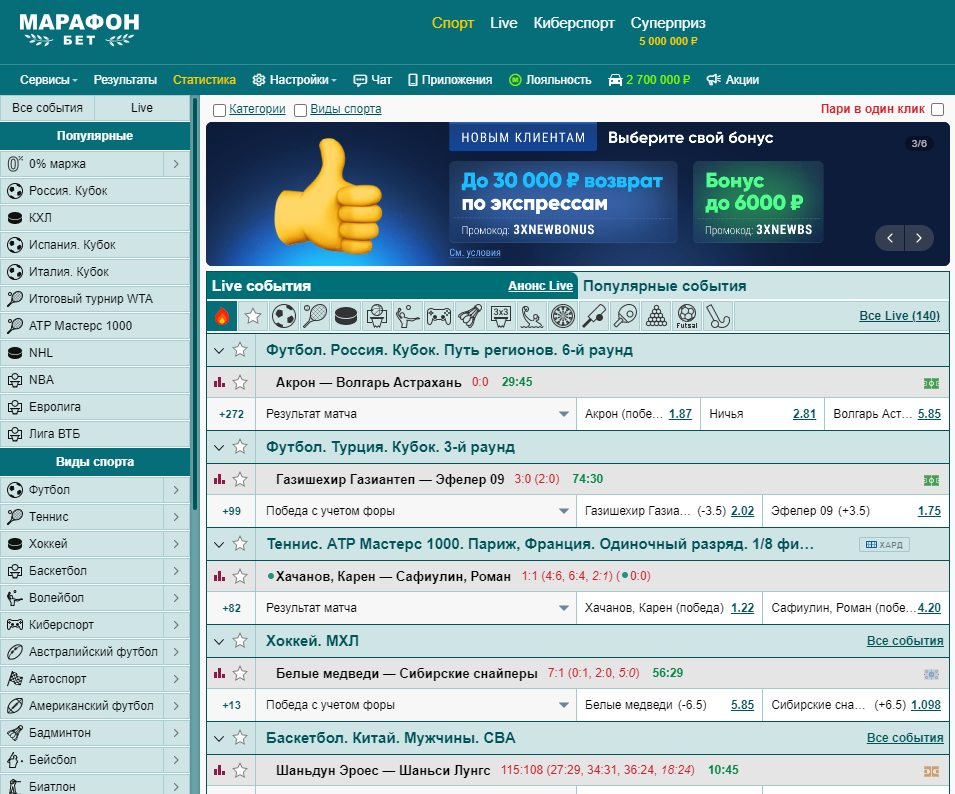Screen dimensions: 955x794
Task: Favorite the Газишехир Газиантеп match star
Action: pyautogui.click(x=240, y=479)
